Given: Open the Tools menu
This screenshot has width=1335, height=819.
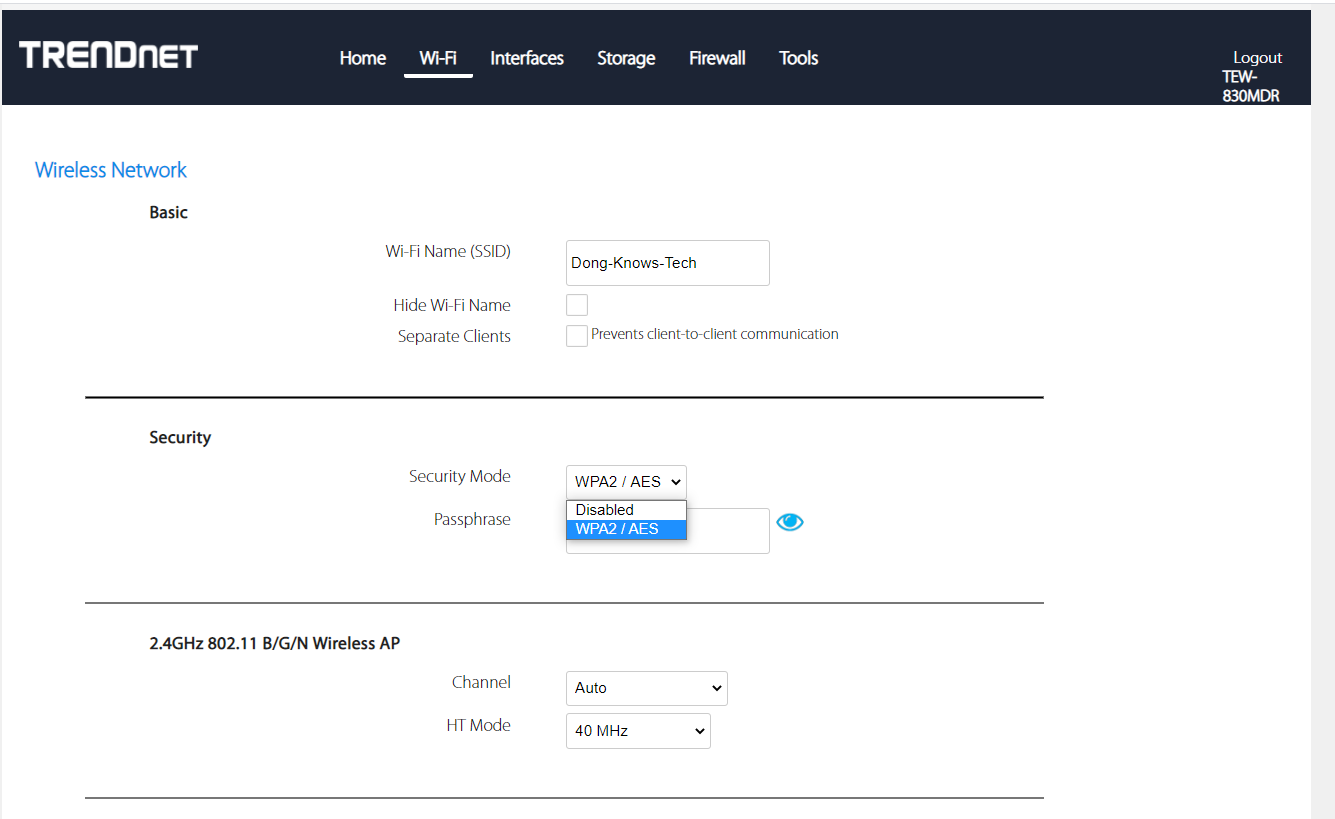Looking at the screenshot, I should 798,58.
